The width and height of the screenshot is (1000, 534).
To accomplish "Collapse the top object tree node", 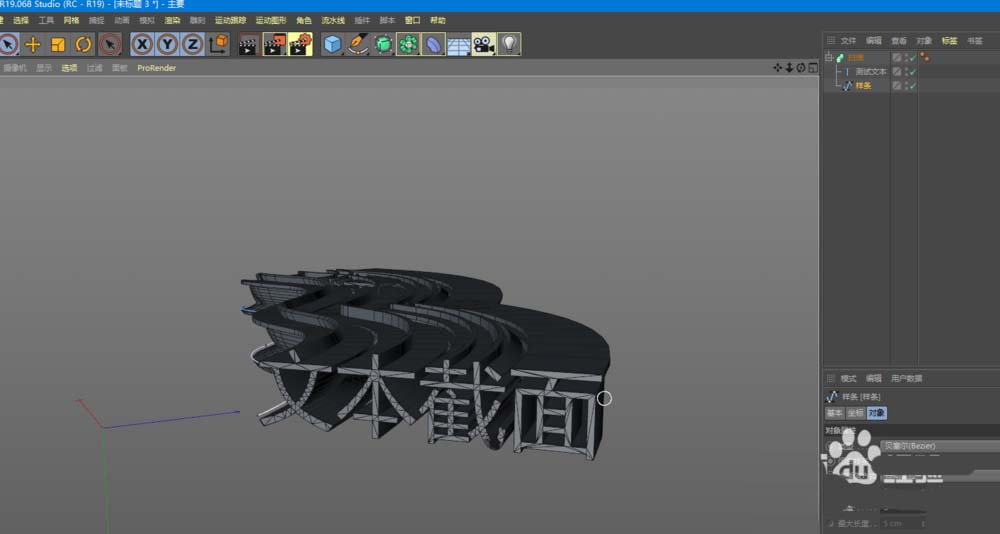I will 828,58.
